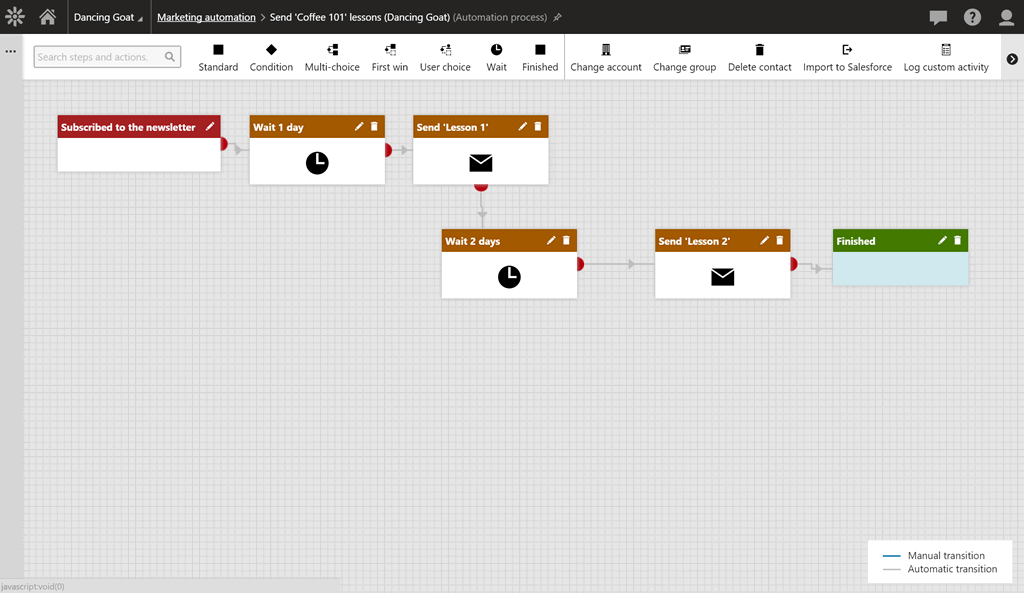
Task: Edit the Finished step
Action: (x=942, y=241)
